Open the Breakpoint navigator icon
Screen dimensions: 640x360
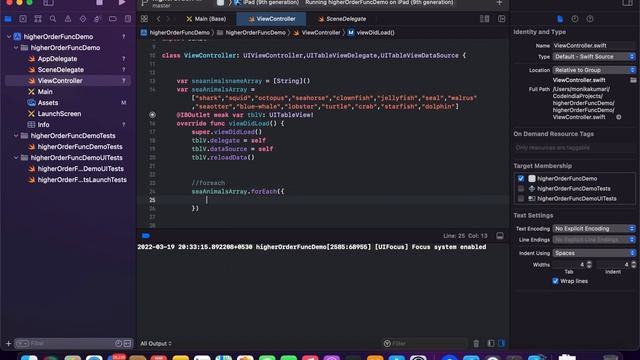point(113,19)
